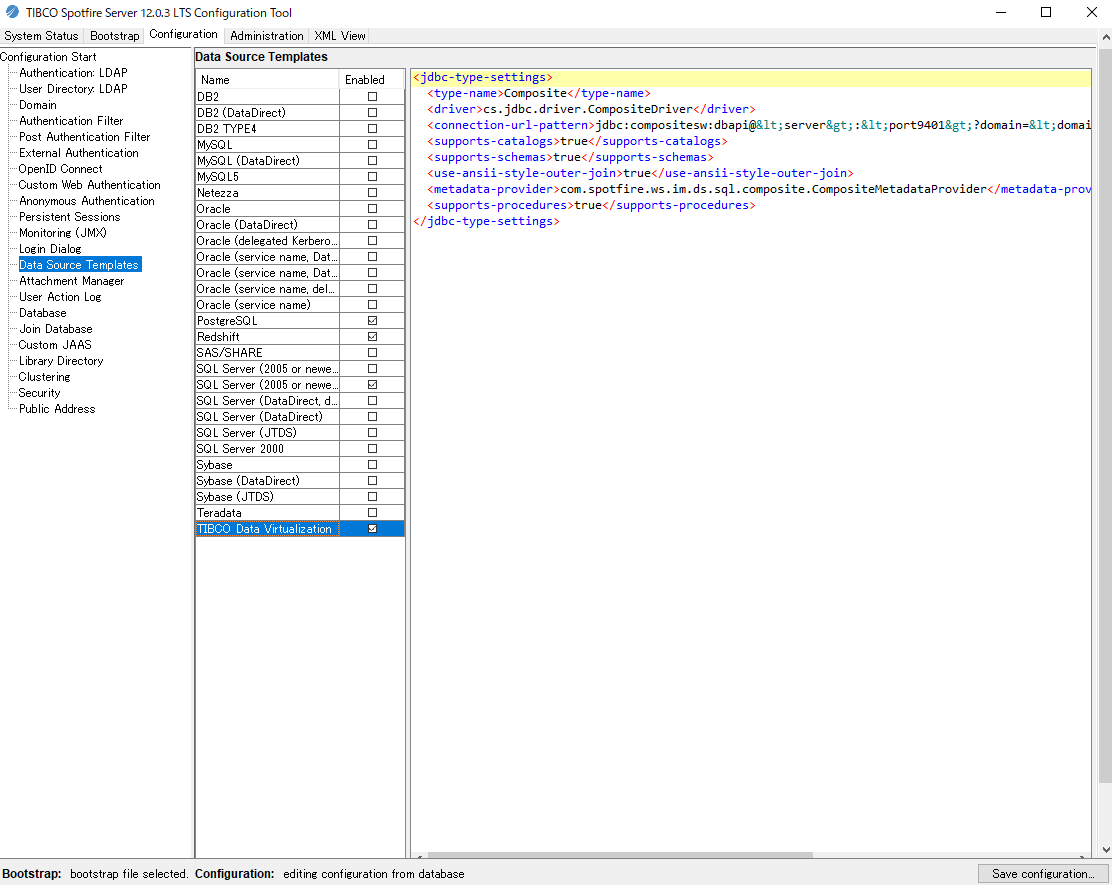
Task: Click the vertical scrollbar down arrow
Action: coord(1106,850)
